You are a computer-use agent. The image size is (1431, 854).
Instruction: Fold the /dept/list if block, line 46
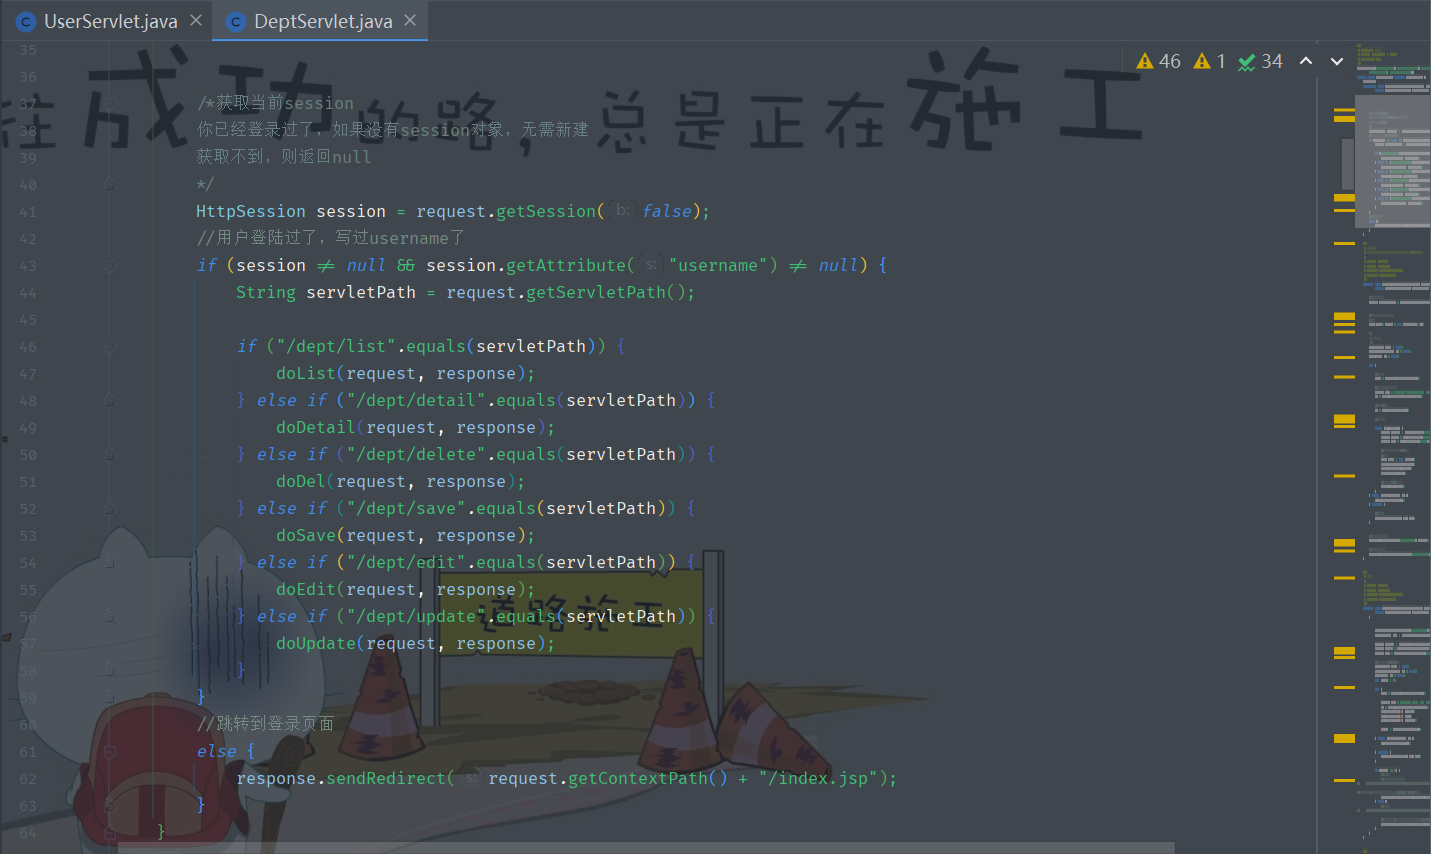click(110, 346)
